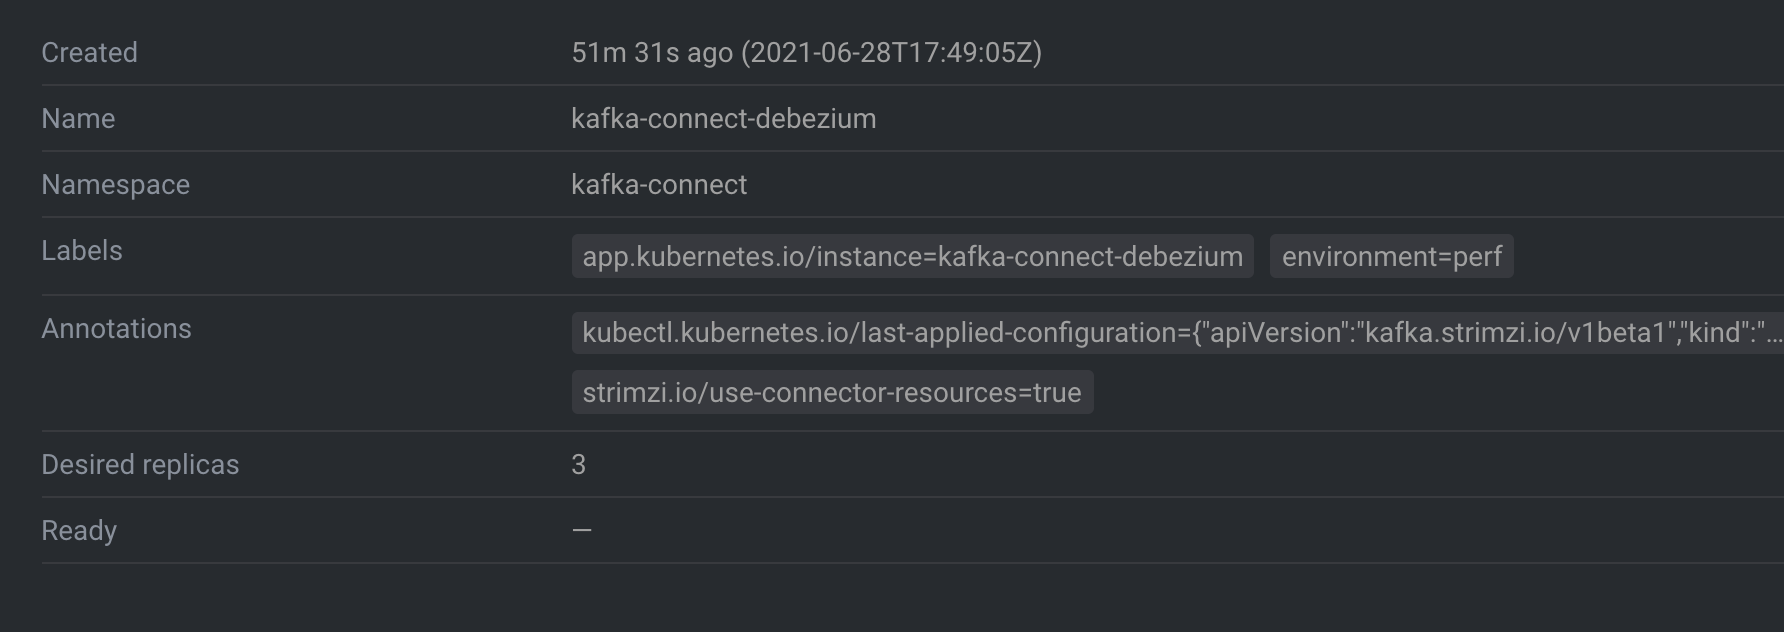Click the Created field label
Screen dimensions: 1784x632
pos(89,53)
